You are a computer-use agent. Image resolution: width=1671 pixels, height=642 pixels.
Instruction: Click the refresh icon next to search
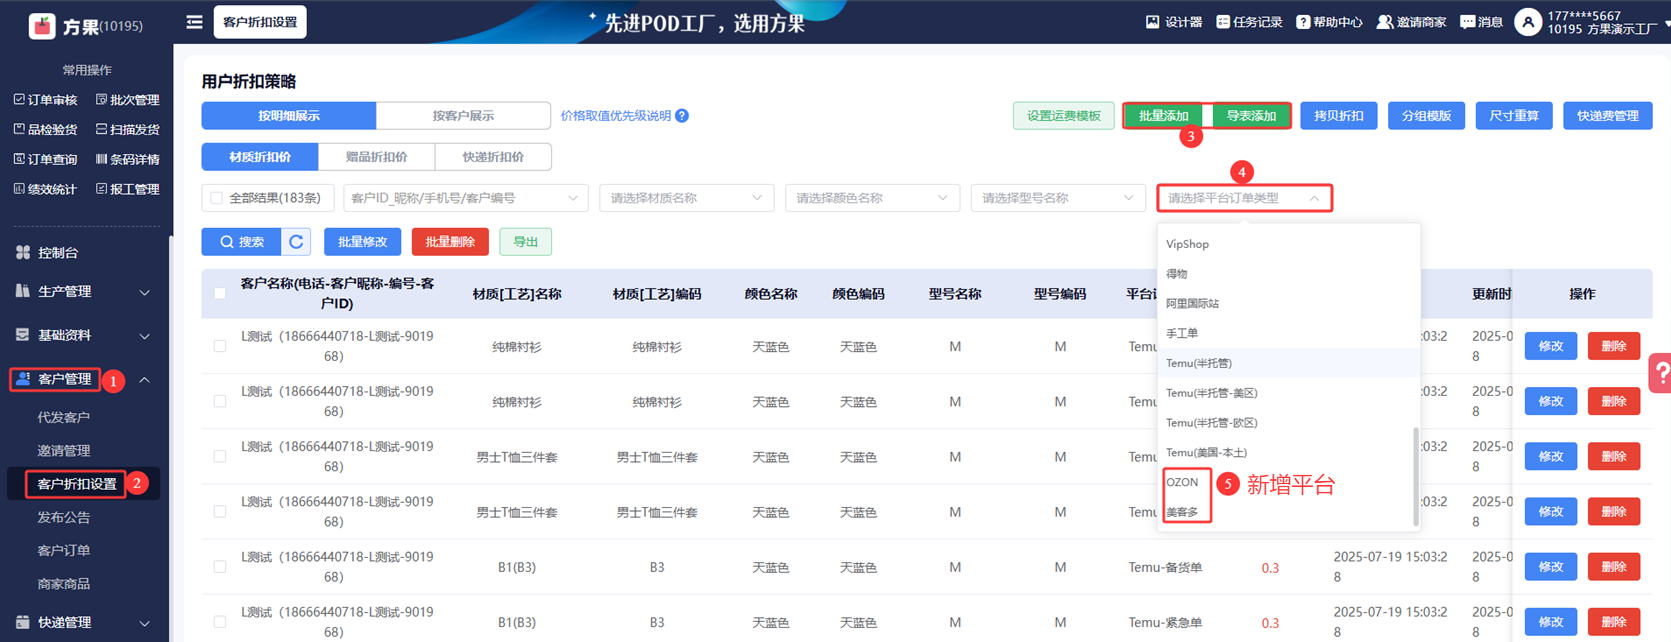[x=296, y=242]
